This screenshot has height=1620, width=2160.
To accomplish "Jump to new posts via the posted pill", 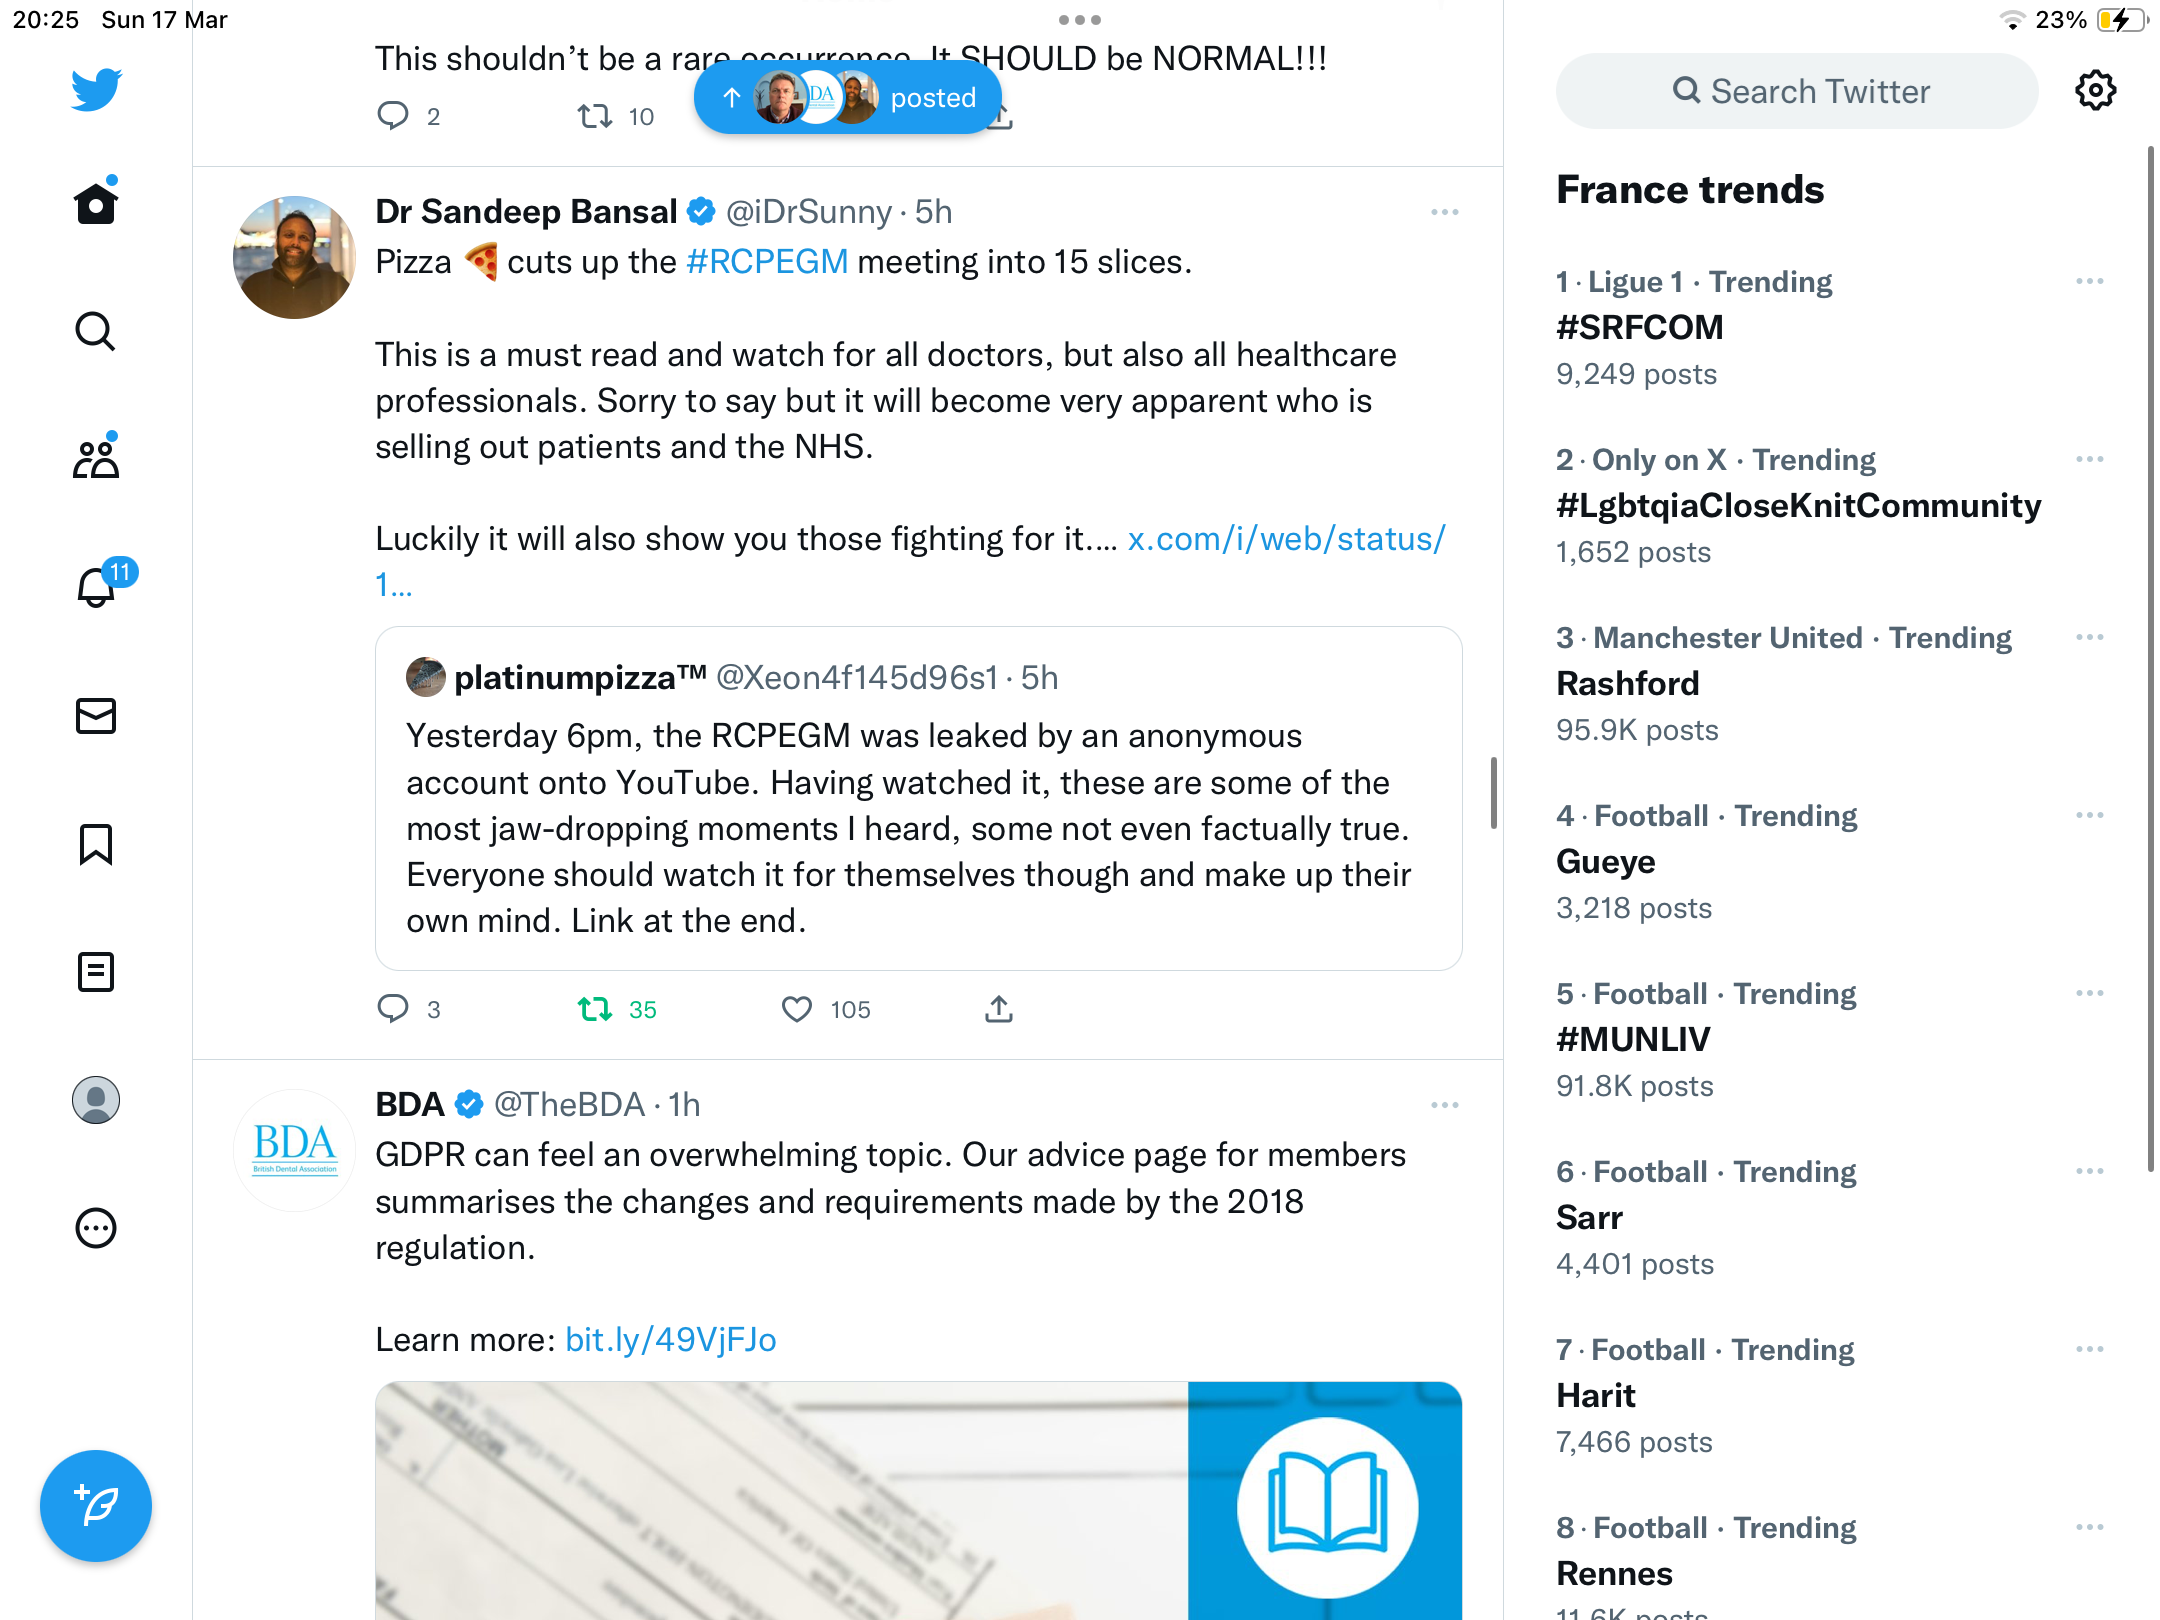I will [x=848, y=97].
